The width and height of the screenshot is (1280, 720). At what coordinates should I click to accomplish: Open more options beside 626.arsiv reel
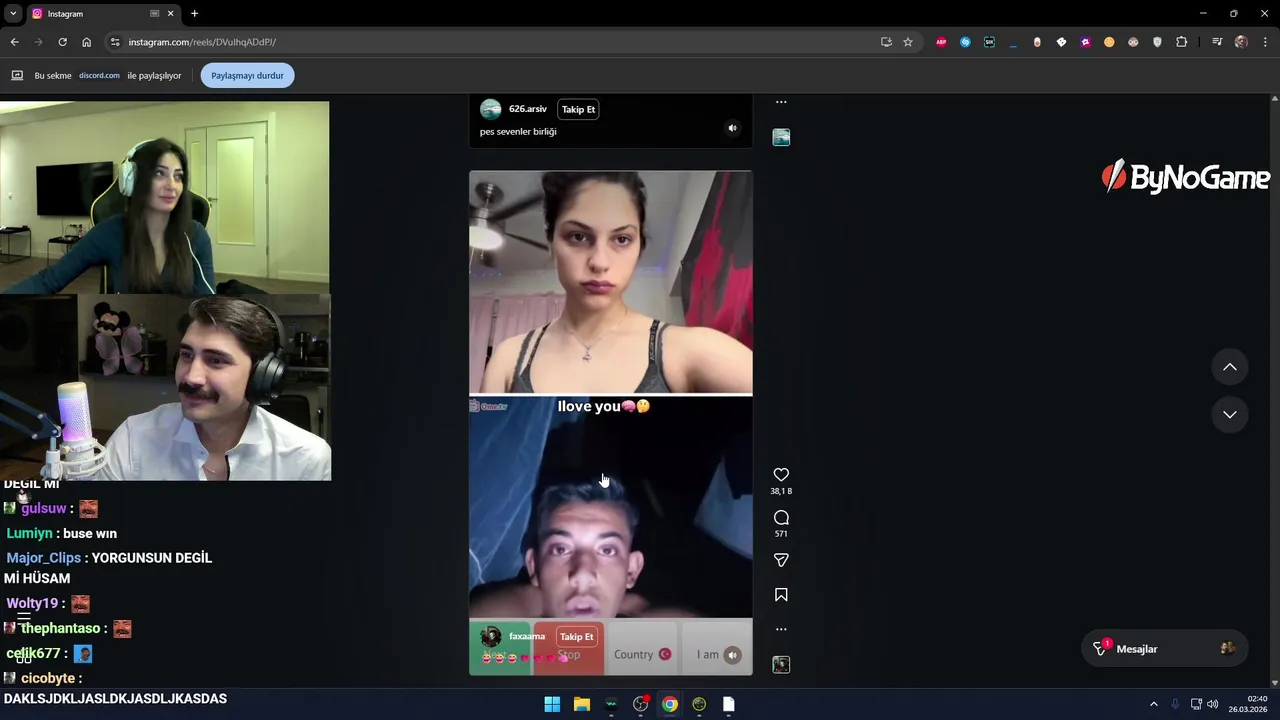pyautogui.click(x=781, y=102)
